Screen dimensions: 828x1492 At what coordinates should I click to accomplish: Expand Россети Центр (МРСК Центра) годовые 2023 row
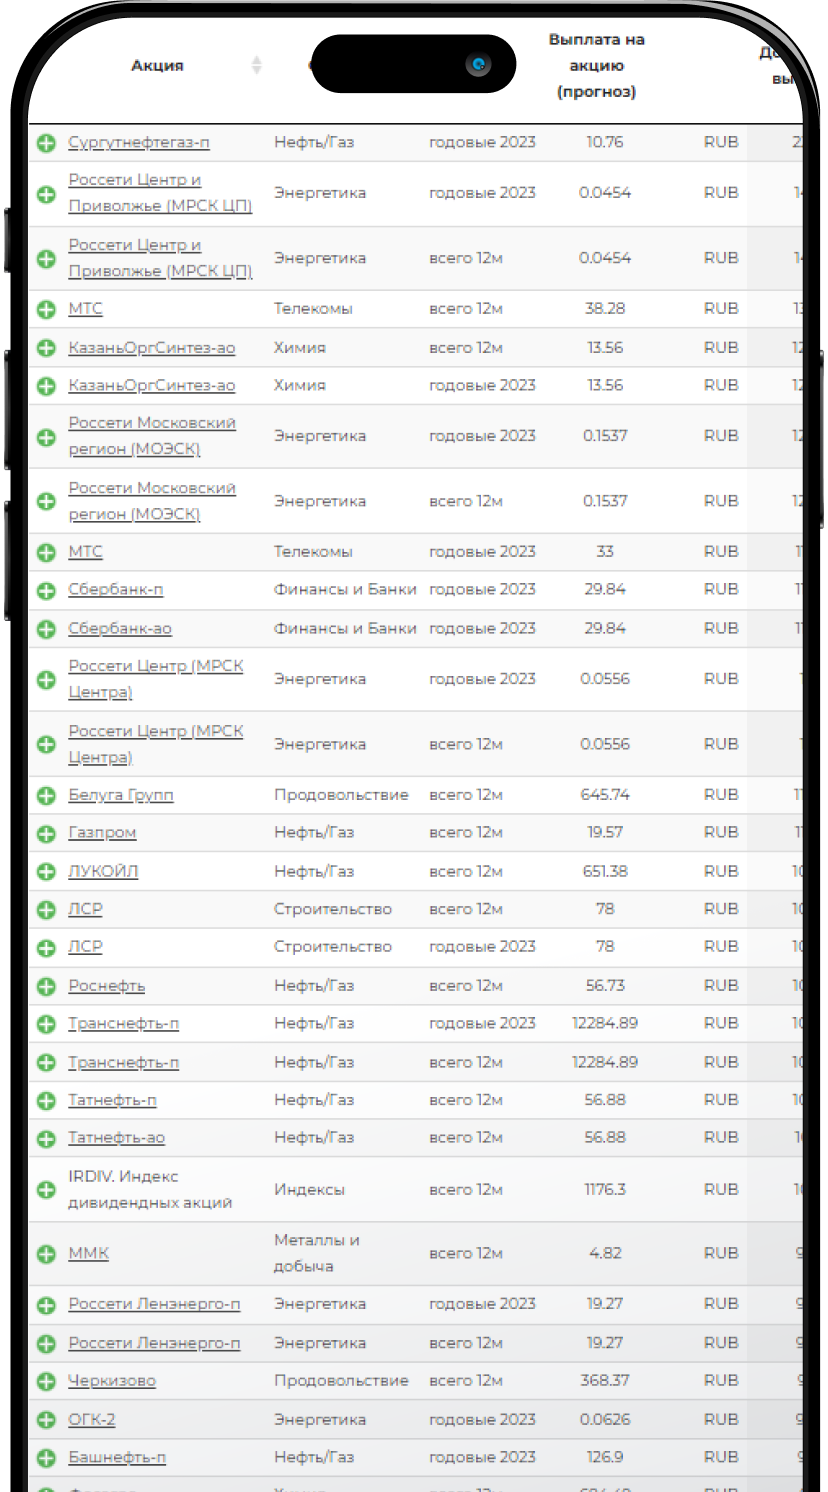pyautogui.click(x=46, y=680)
